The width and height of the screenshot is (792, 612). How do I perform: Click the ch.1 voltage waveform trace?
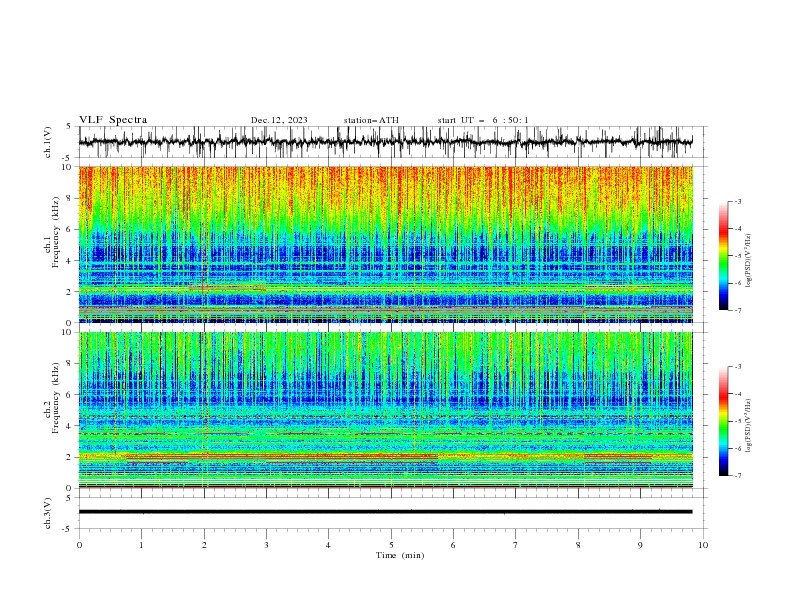point(385,142)
